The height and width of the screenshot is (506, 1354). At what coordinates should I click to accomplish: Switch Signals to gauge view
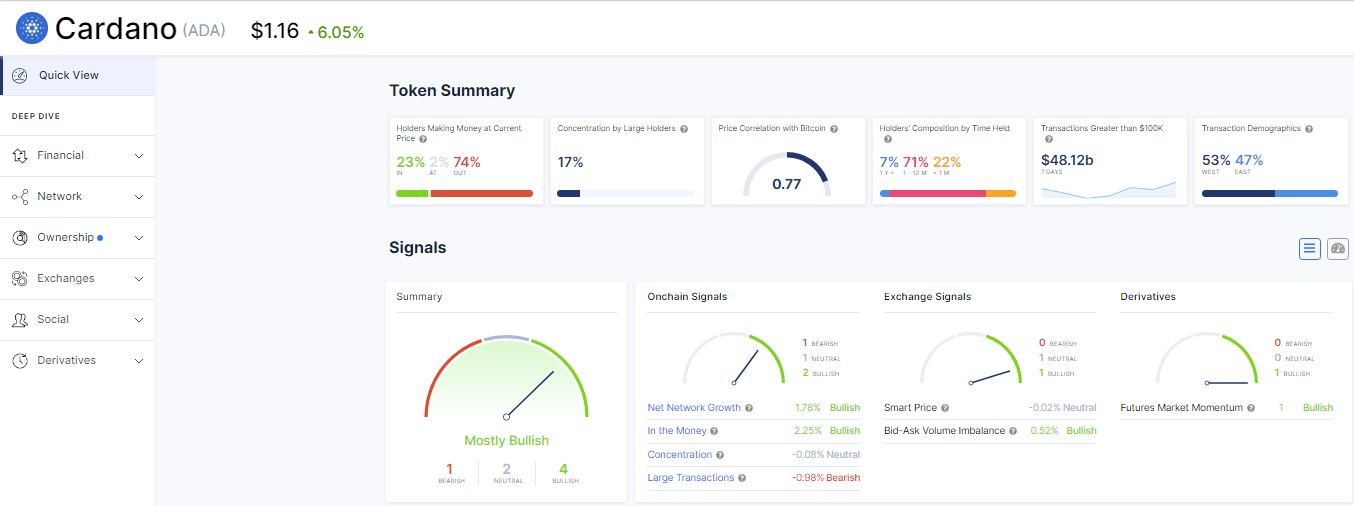(1338, 249)
